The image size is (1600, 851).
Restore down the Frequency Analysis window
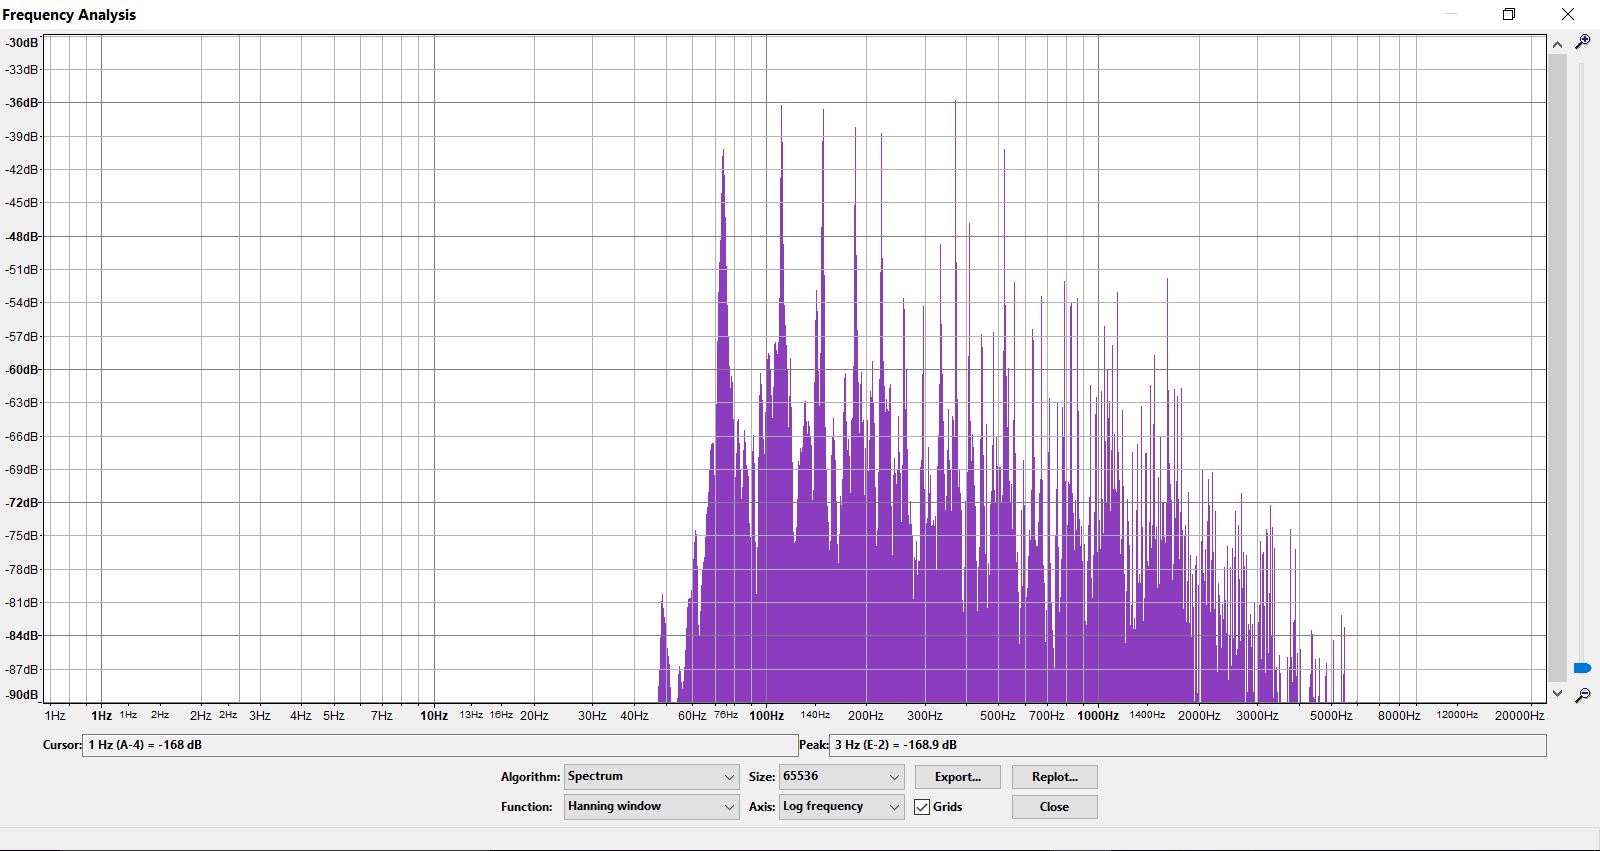[x=1509, y=14]
